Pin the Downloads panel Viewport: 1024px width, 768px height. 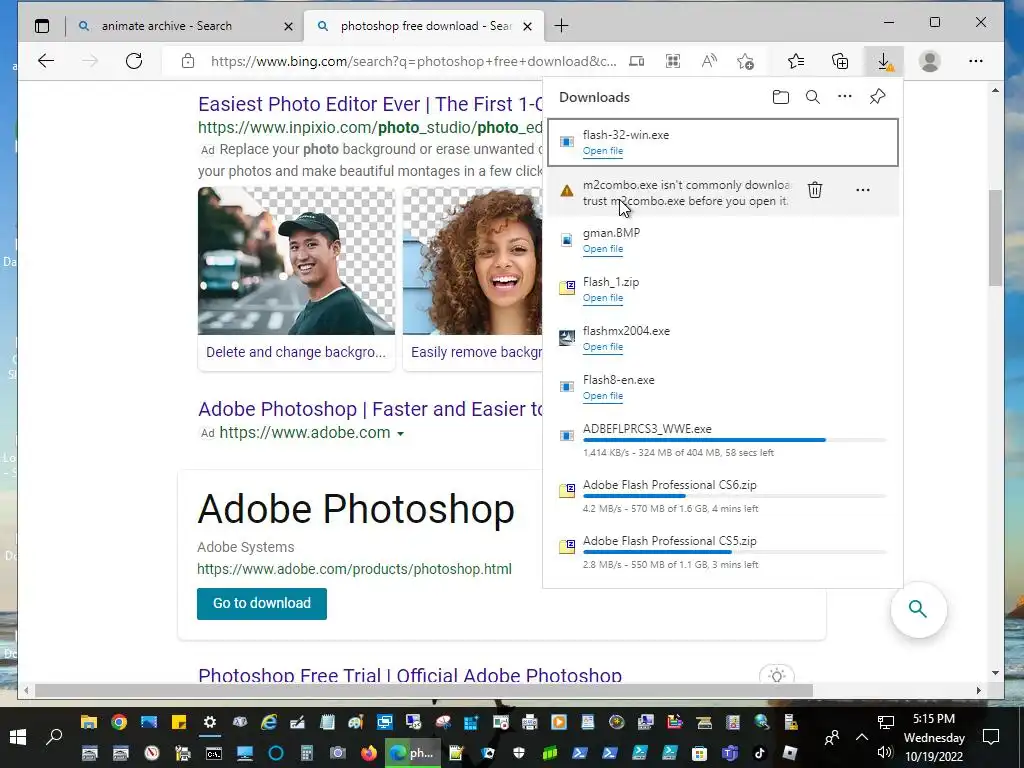(877, 97)
